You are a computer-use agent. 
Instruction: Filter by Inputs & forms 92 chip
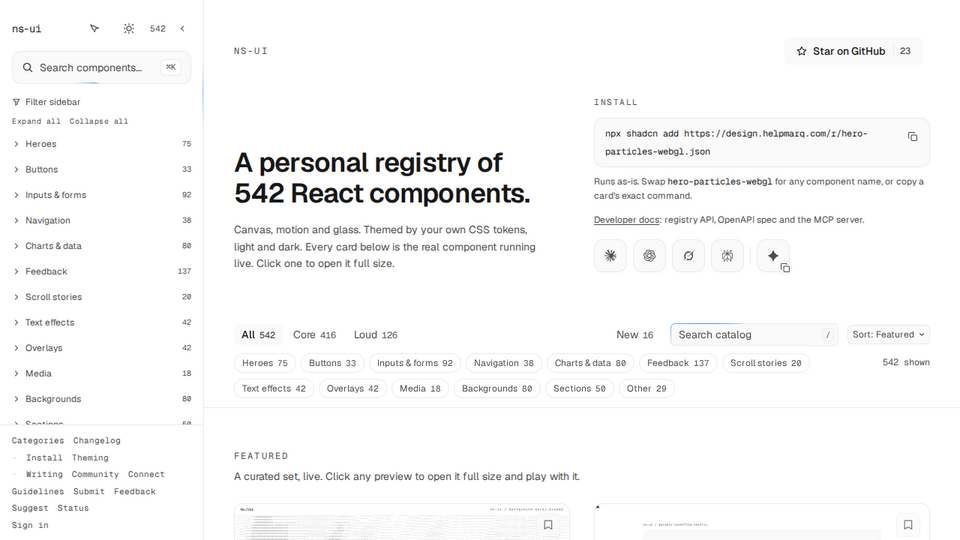pyautogui.click(x=414, y=363)
